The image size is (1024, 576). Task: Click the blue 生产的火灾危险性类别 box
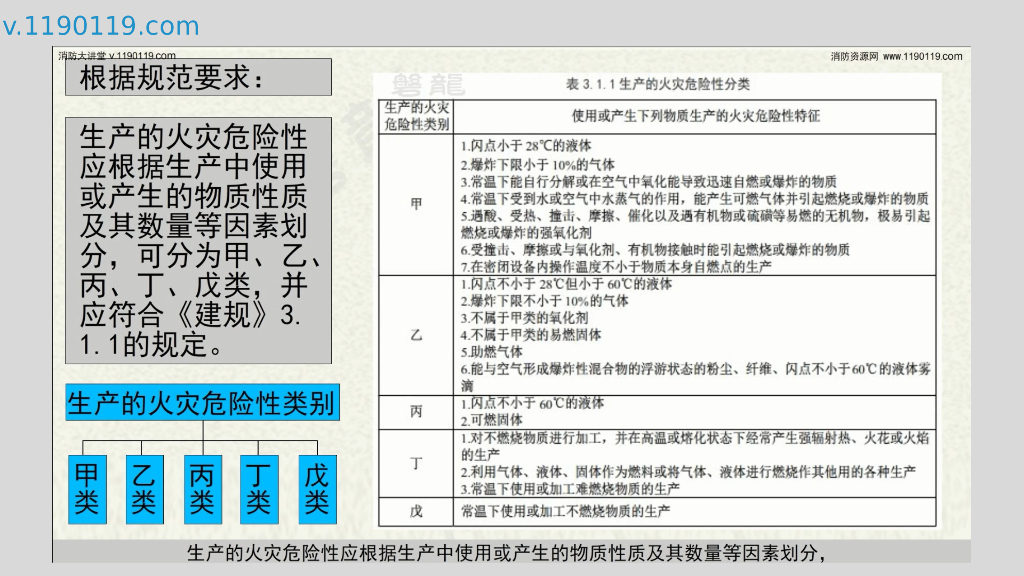pos(202,402)
